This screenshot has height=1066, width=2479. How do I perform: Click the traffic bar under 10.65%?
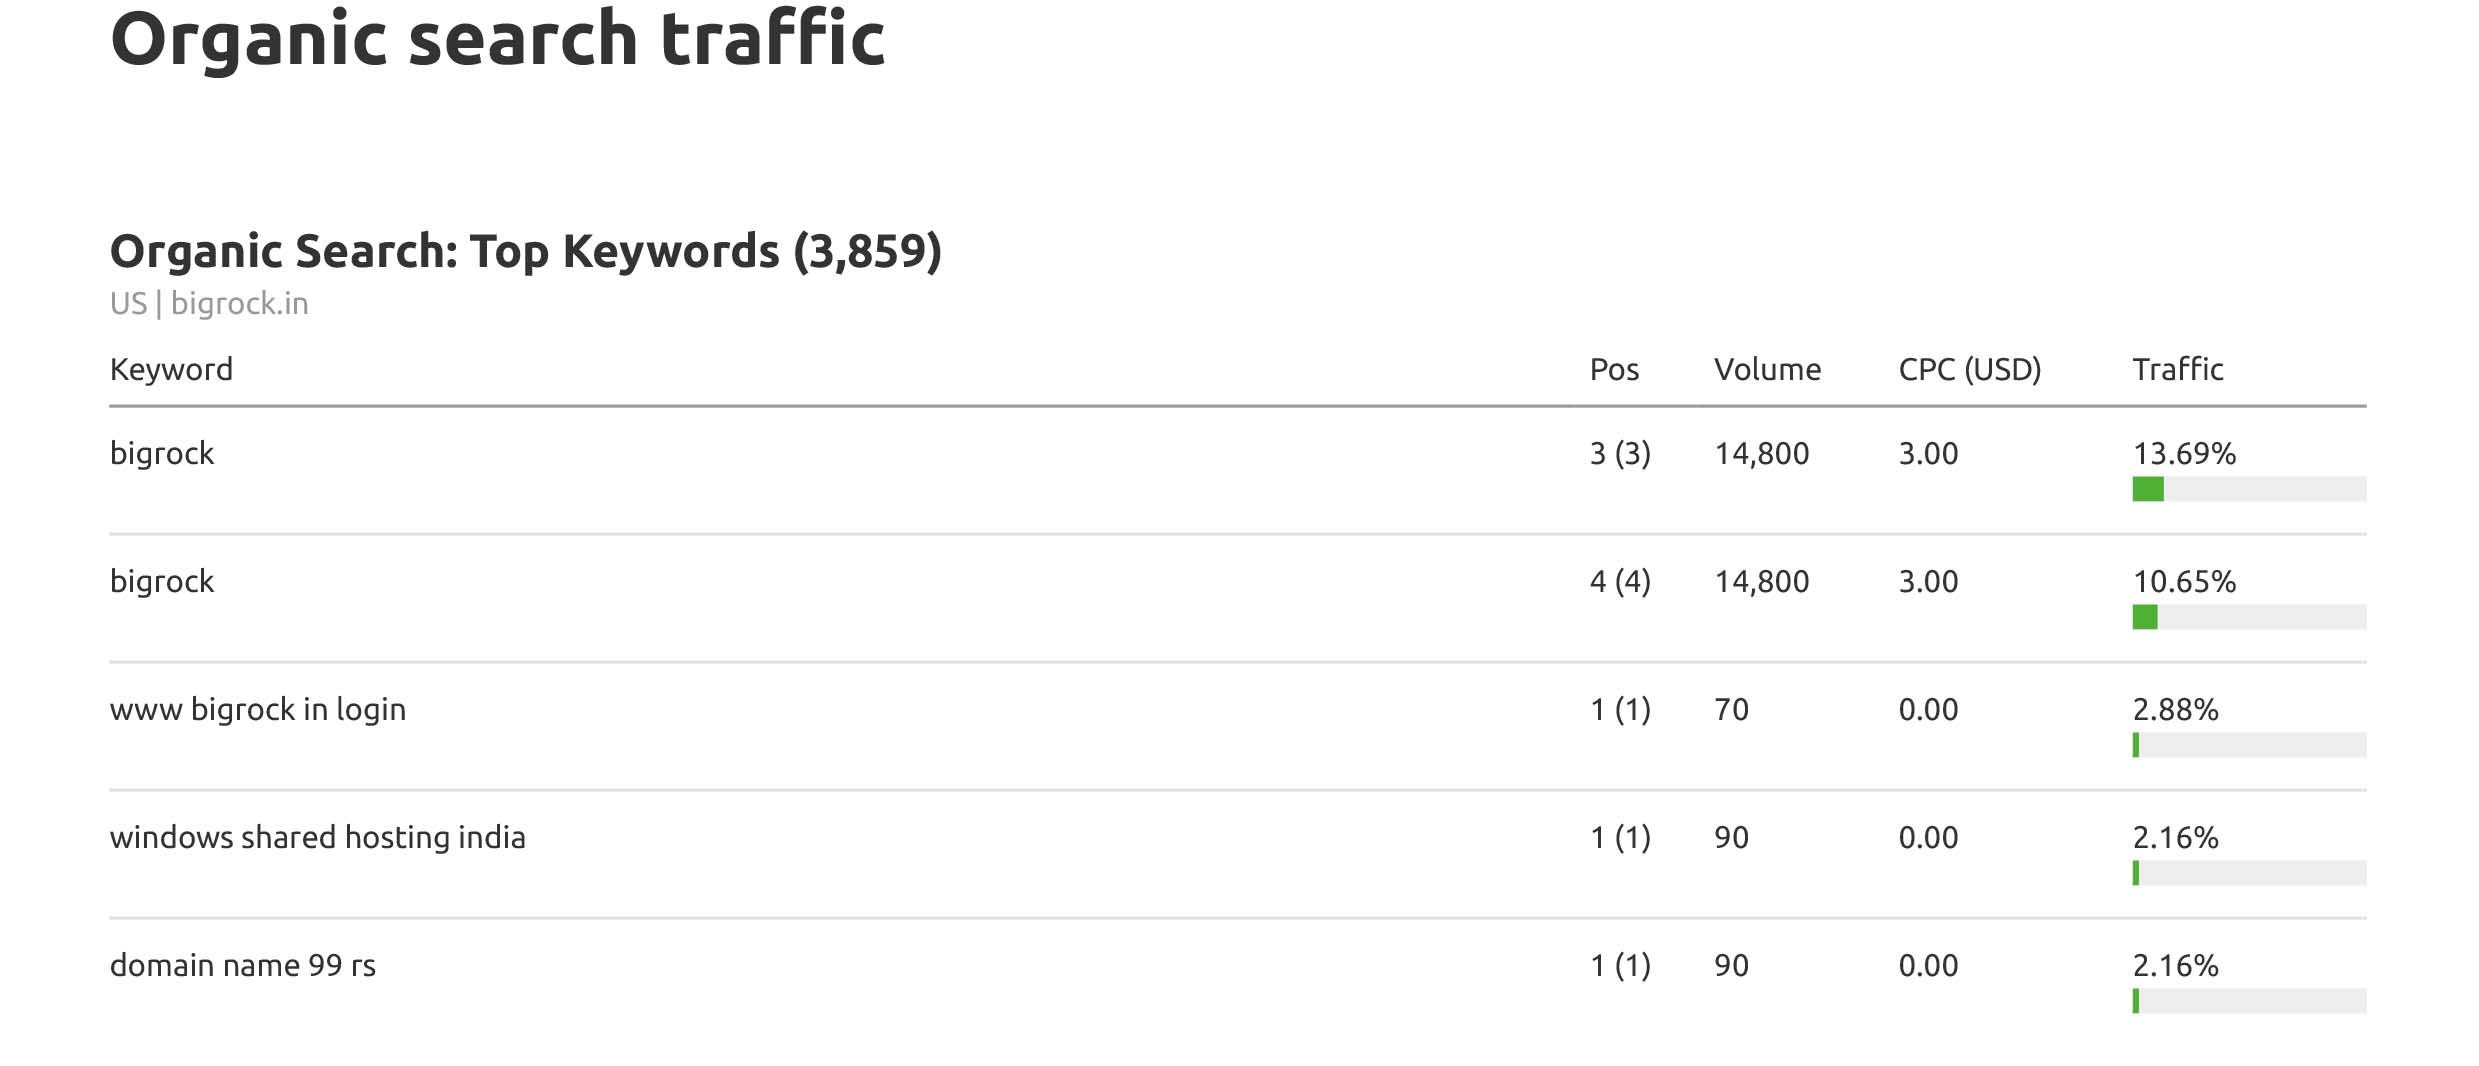point(2248,617)
